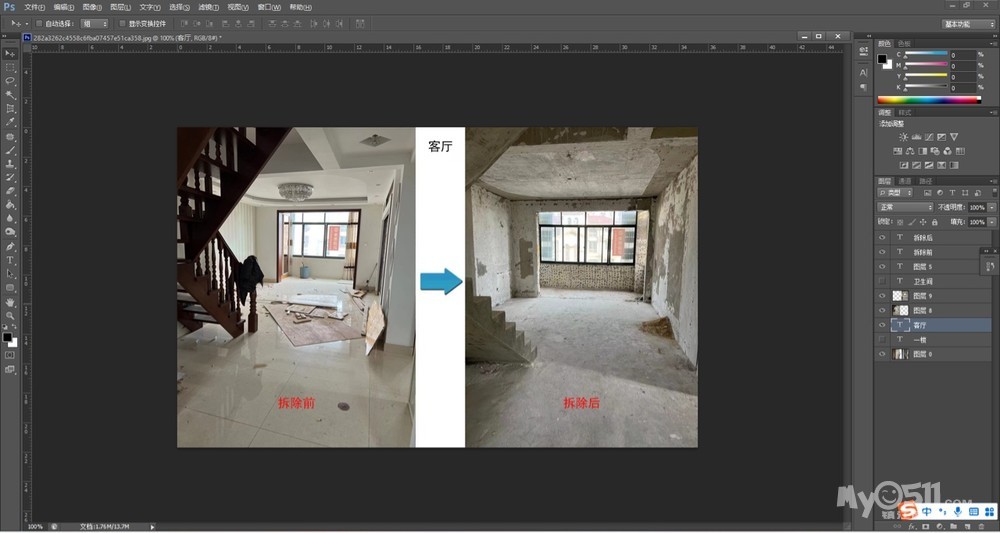Check the 显示变换控件 option
The width and height of the screenshot is (1000, 533).
click(x=122, y=23)
